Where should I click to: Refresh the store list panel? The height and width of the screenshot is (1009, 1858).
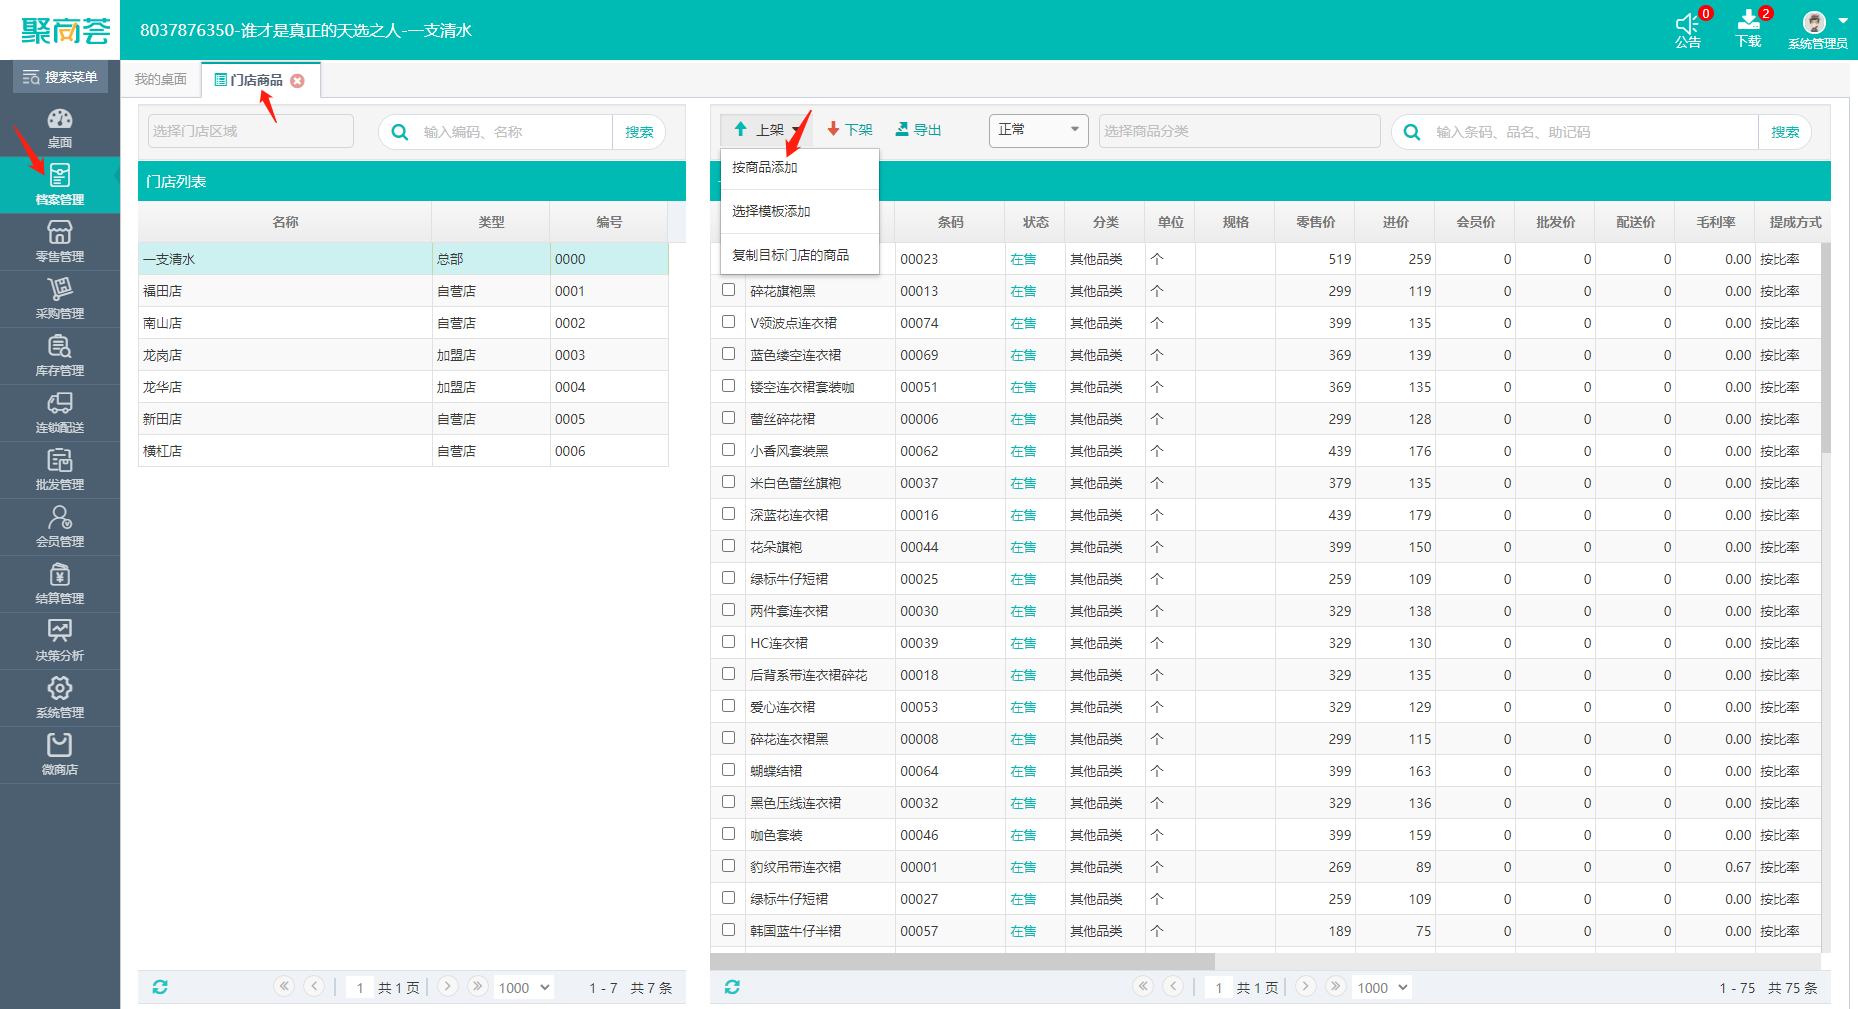pos(160,987)
